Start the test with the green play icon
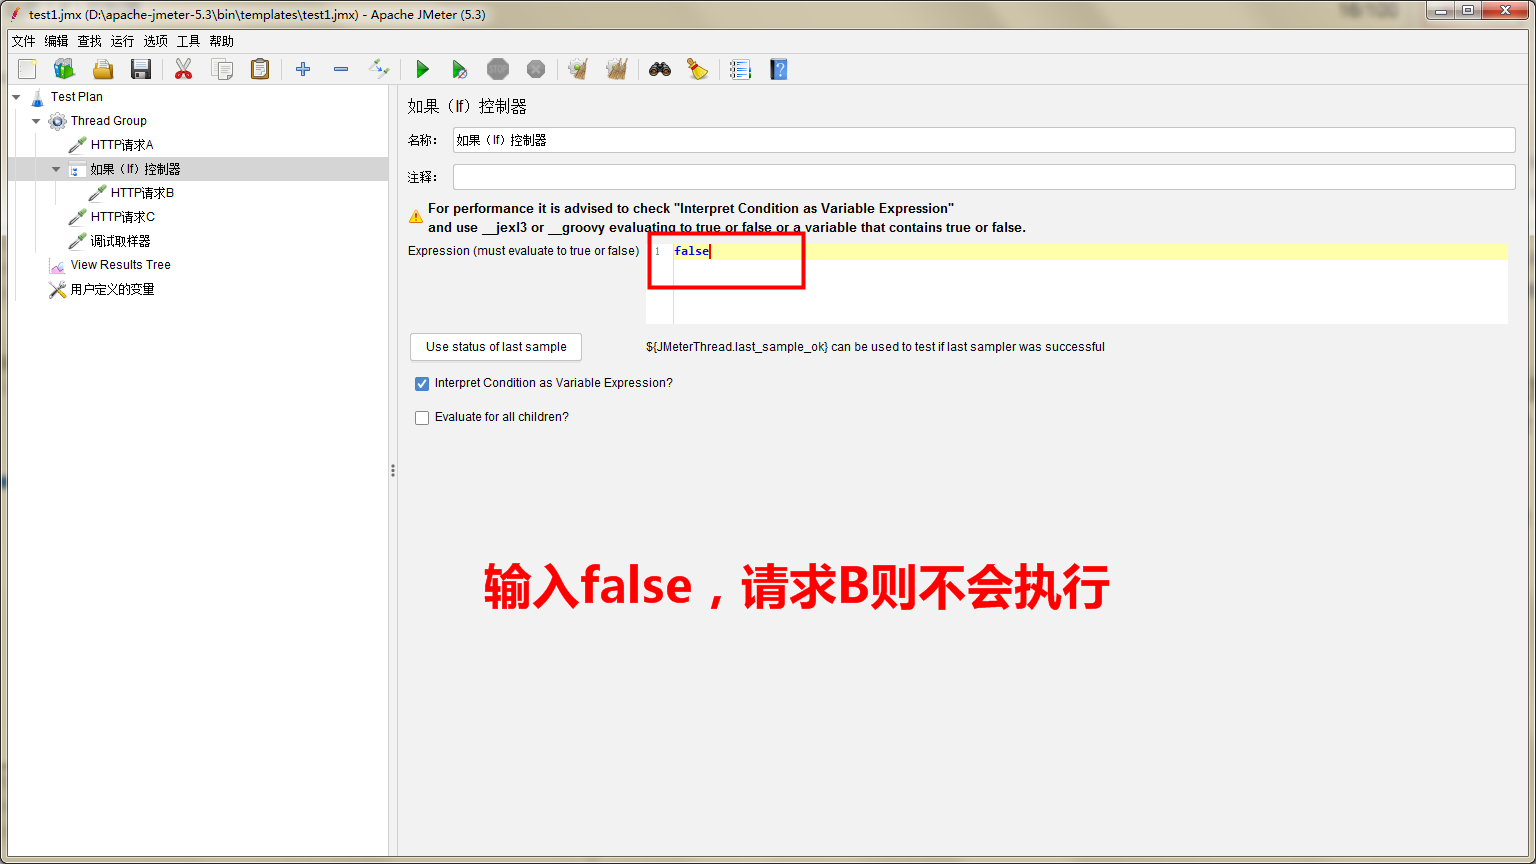This screenshot has width=1536, height=864. [422, 69]
